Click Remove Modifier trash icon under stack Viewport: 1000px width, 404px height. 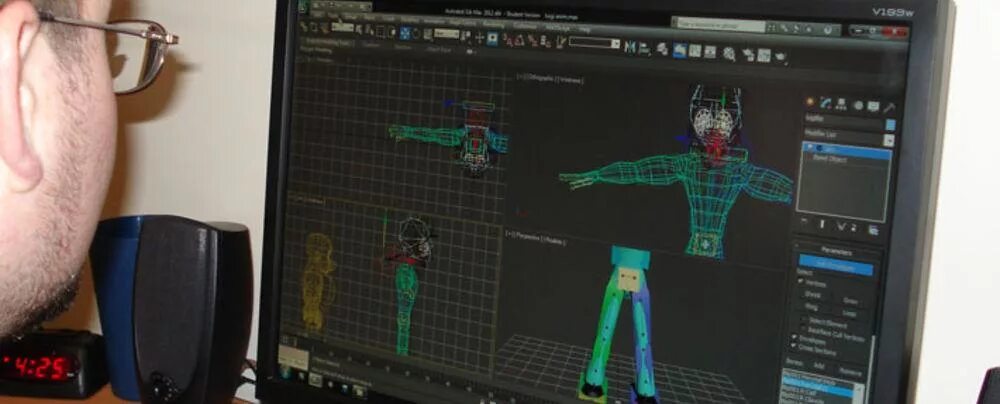click(854, 229)
